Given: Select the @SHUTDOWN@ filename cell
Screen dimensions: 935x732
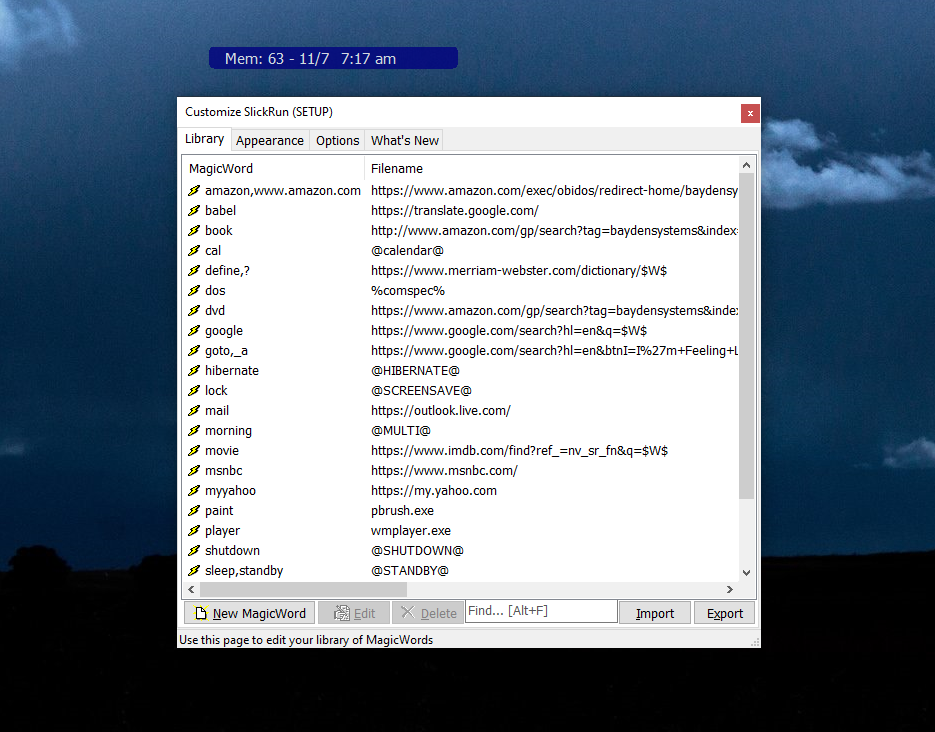Looking at the screenshot, I should point(417,550).
